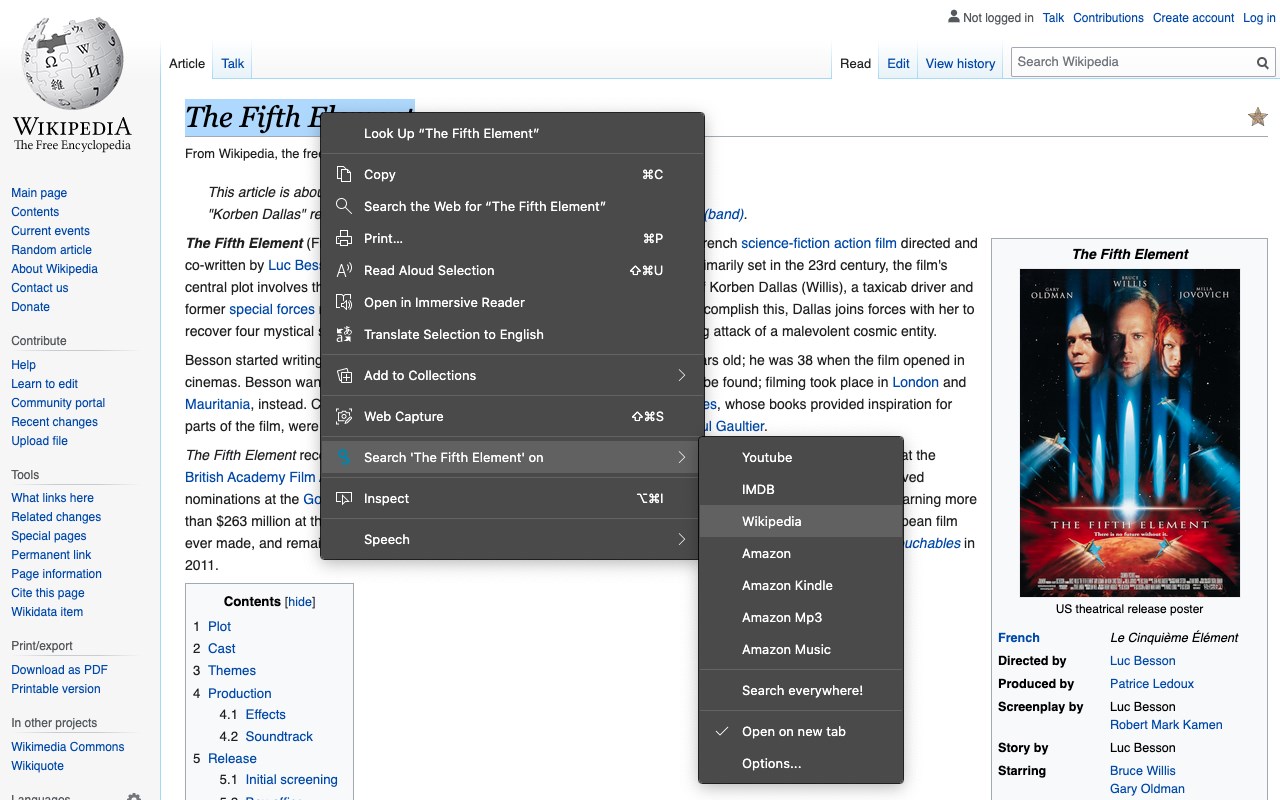Click the Copy icon in context menu
Image resolution: width=1280 pixels, height=800 pixels.
(344, 174)
